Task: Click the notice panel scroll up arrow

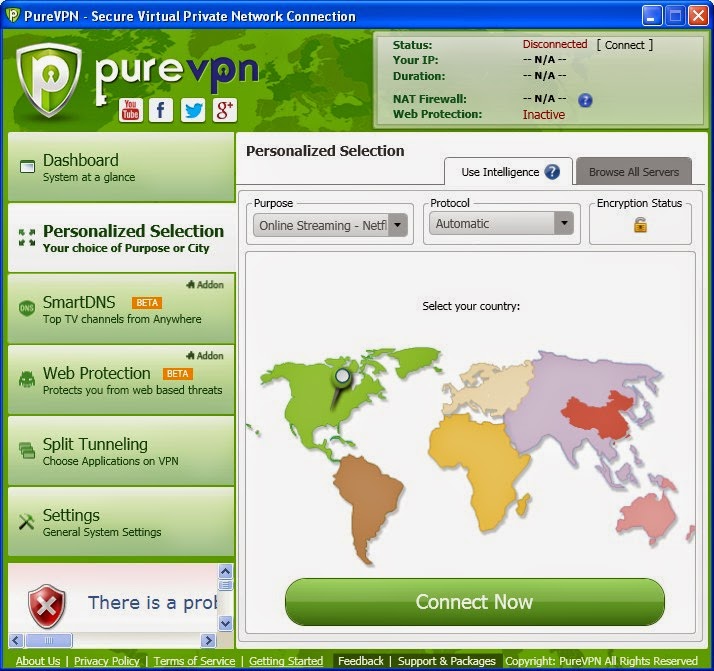Action: click(225, 571)
